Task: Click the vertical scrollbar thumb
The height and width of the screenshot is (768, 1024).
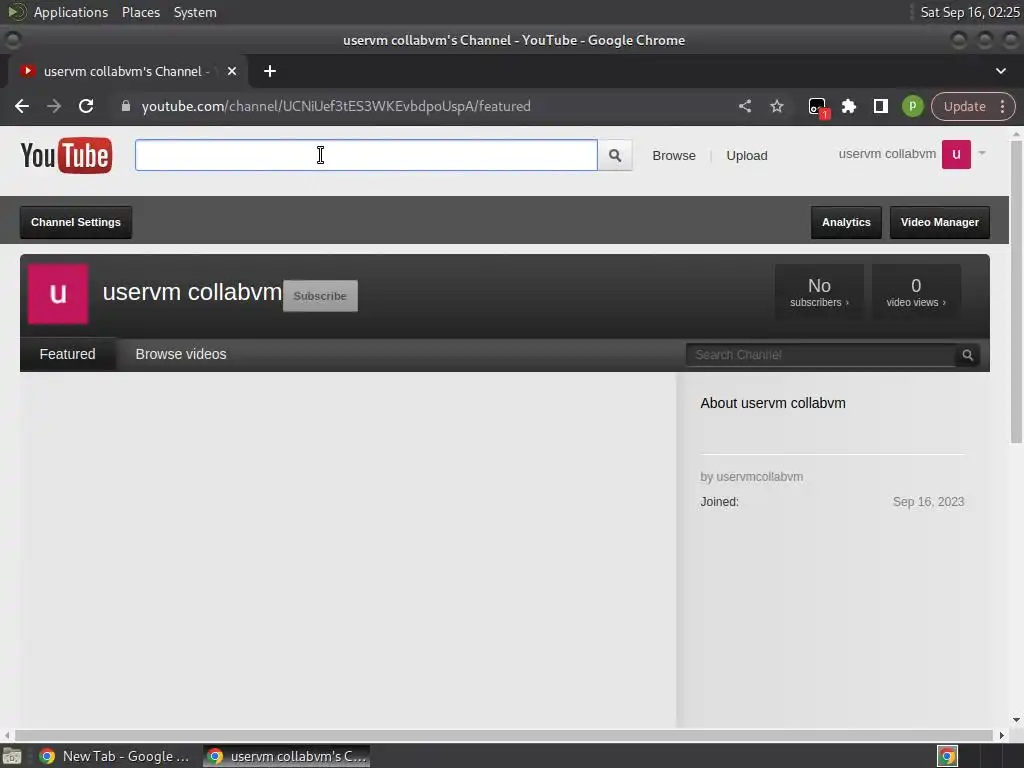Action: pos(1016,293)
